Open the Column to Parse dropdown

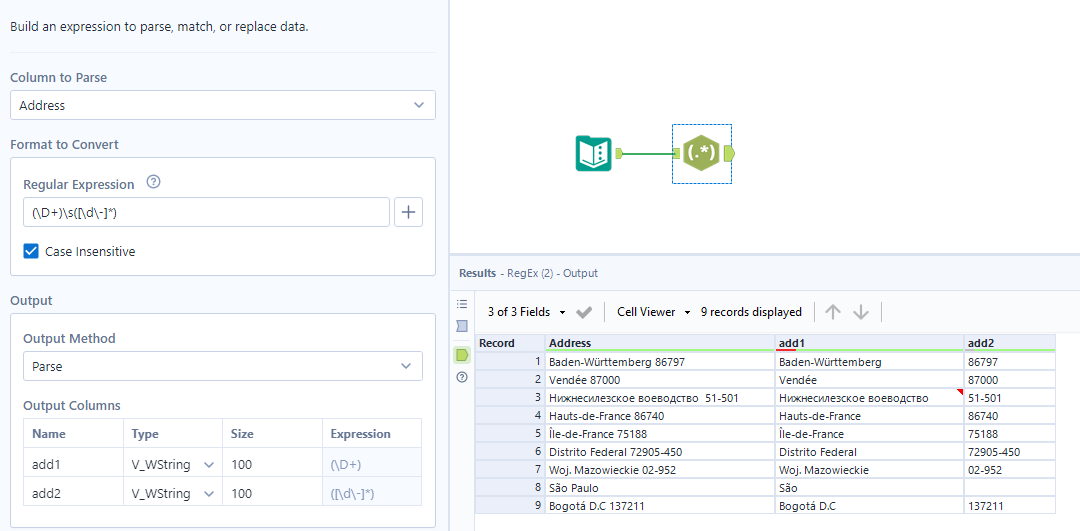click(223, 105)
